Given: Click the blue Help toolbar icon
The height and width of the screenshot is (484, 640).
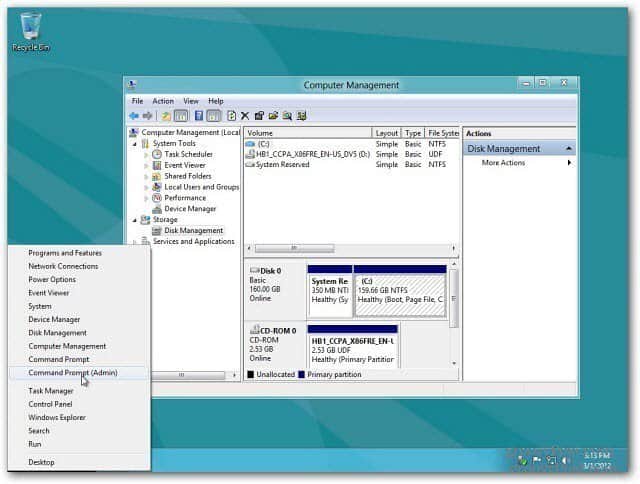Looking at the screenshot, I should 199,116.
